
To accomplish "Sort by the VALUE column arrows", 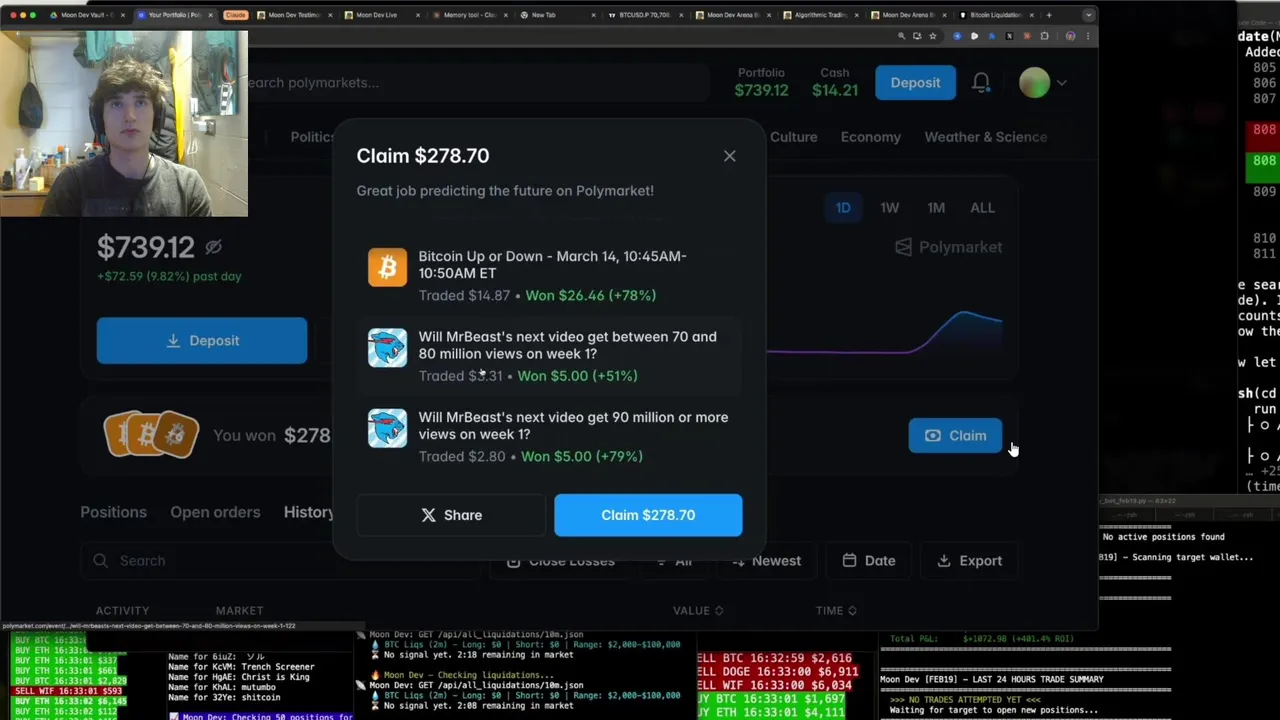I will (x=719, y=611).
